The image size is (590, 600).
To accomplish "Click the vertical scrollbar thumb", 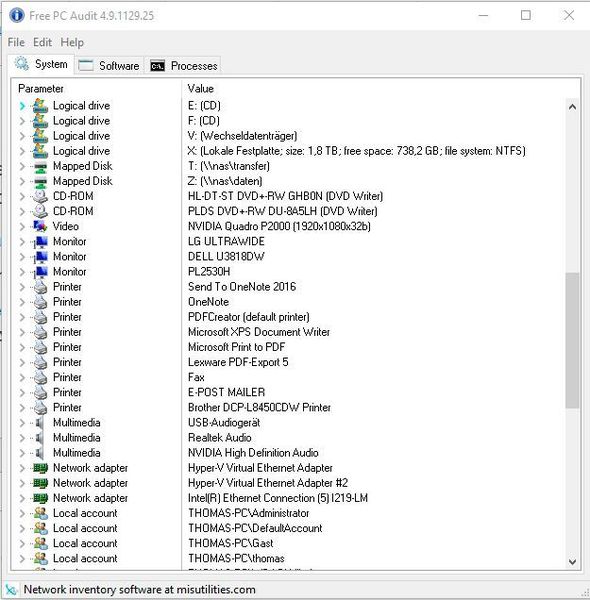I will (x=572, y=341).
